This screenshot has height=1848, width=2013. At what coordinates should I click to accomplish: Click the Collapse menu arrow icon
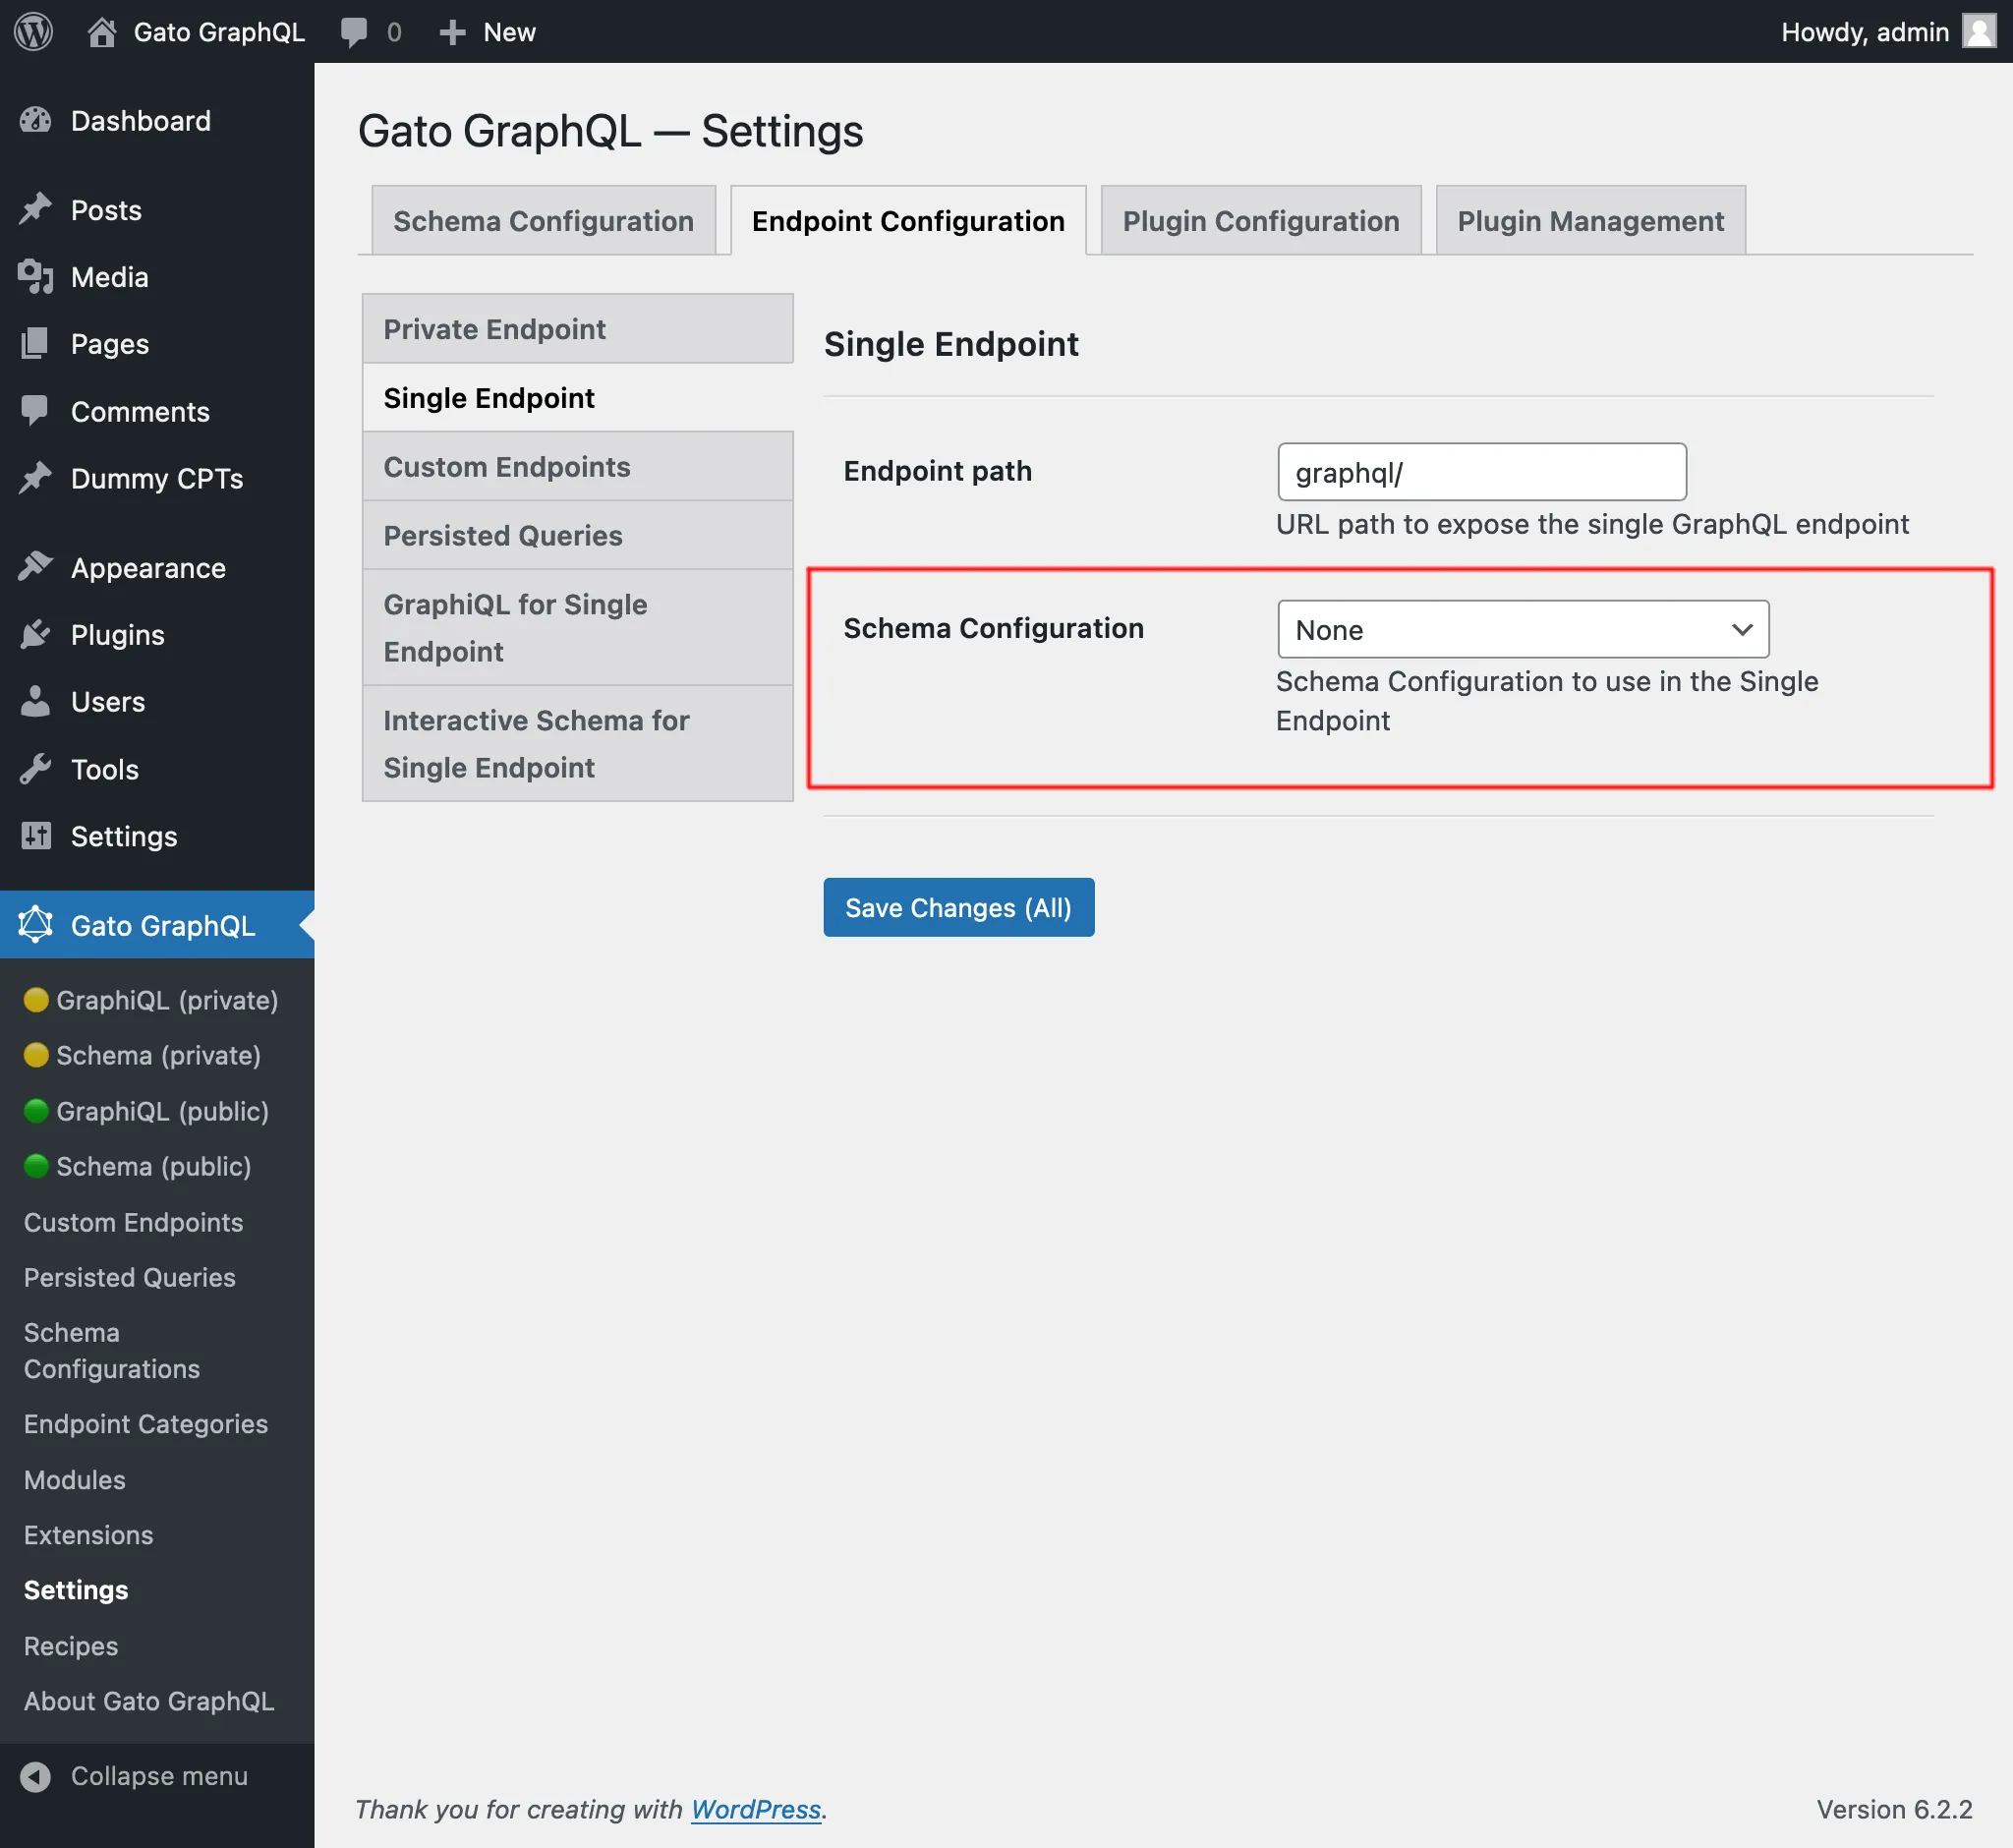point(36,1776)
